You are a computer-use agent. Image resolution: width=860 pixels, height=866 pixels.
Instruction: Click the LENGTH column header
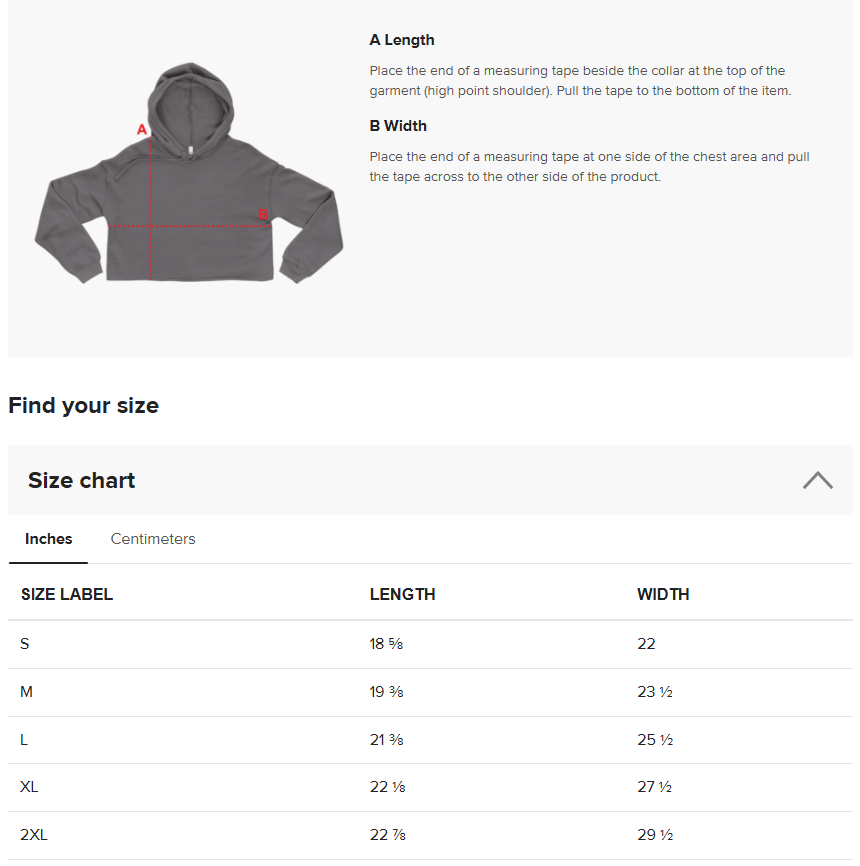[x=402, y=594]
